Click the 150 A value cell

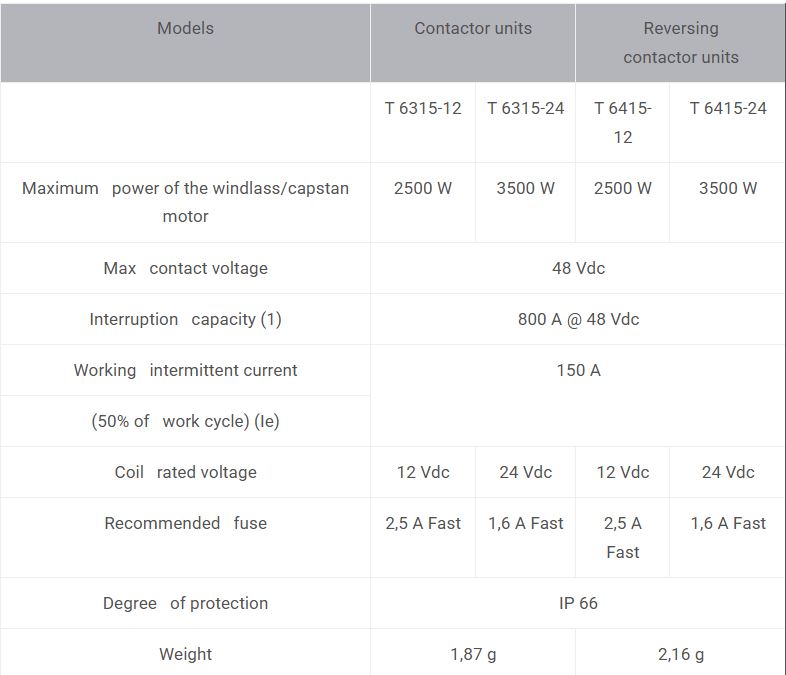click(578, 370)
